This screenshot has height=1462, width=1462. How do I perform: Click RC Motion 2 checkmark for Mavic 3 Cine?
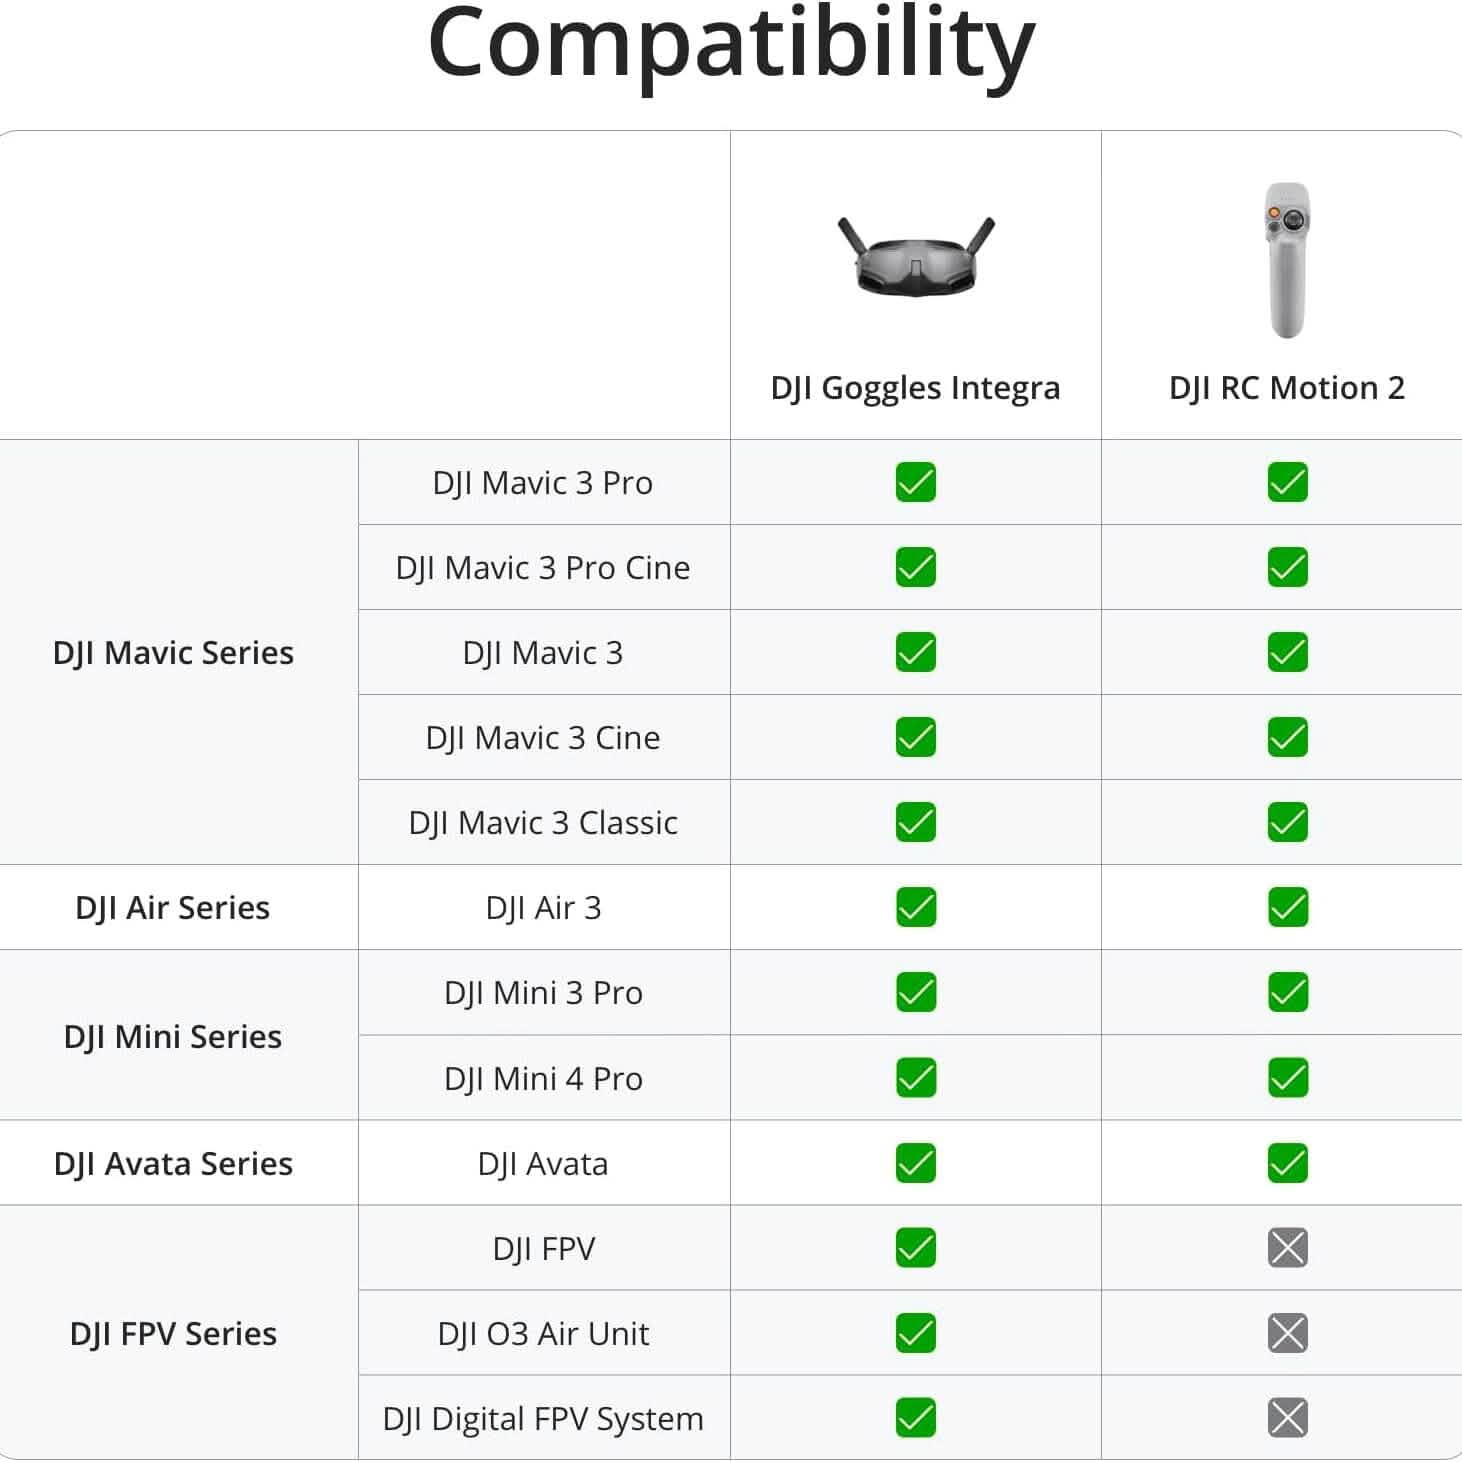point(1287,737)
